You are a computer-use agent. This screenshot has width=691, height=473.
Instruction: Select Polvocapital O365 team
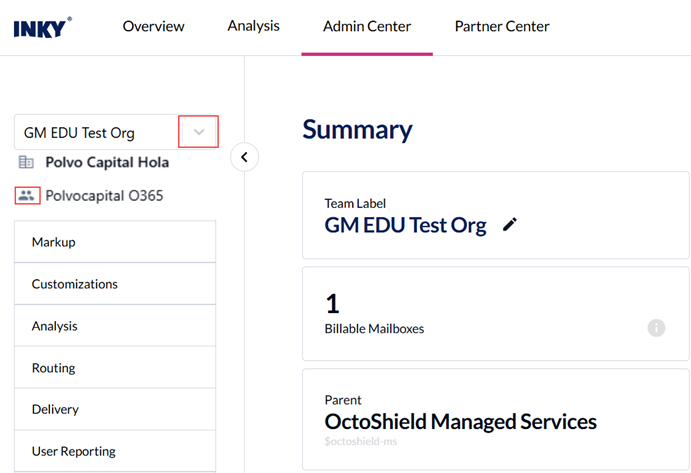tap(104, 196)
